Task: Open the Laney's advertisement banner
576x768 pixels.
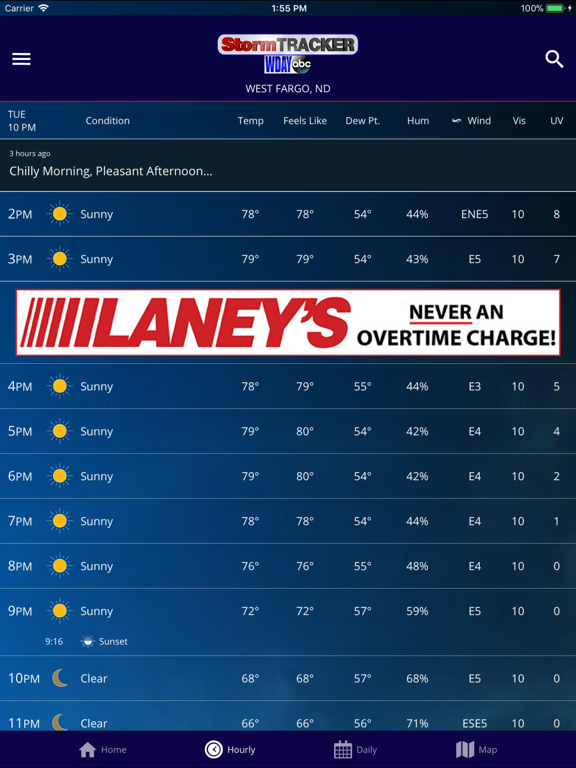Action: click(288, 322)
